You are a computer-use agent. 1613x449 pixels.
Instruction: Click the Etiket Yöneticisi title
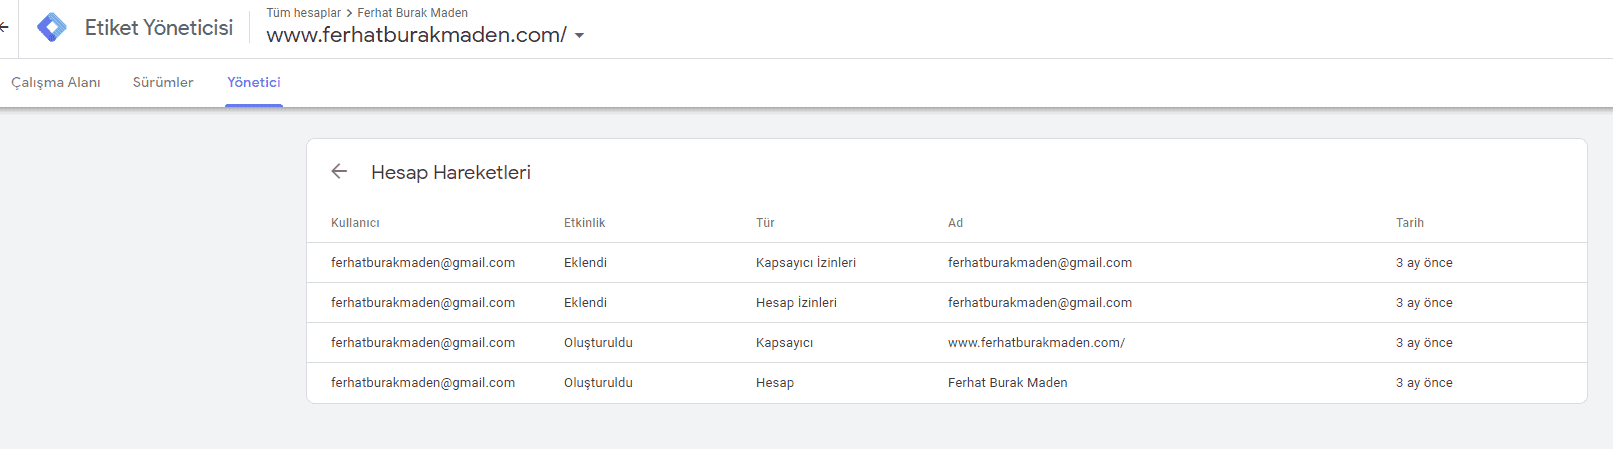tap(159, 28)
